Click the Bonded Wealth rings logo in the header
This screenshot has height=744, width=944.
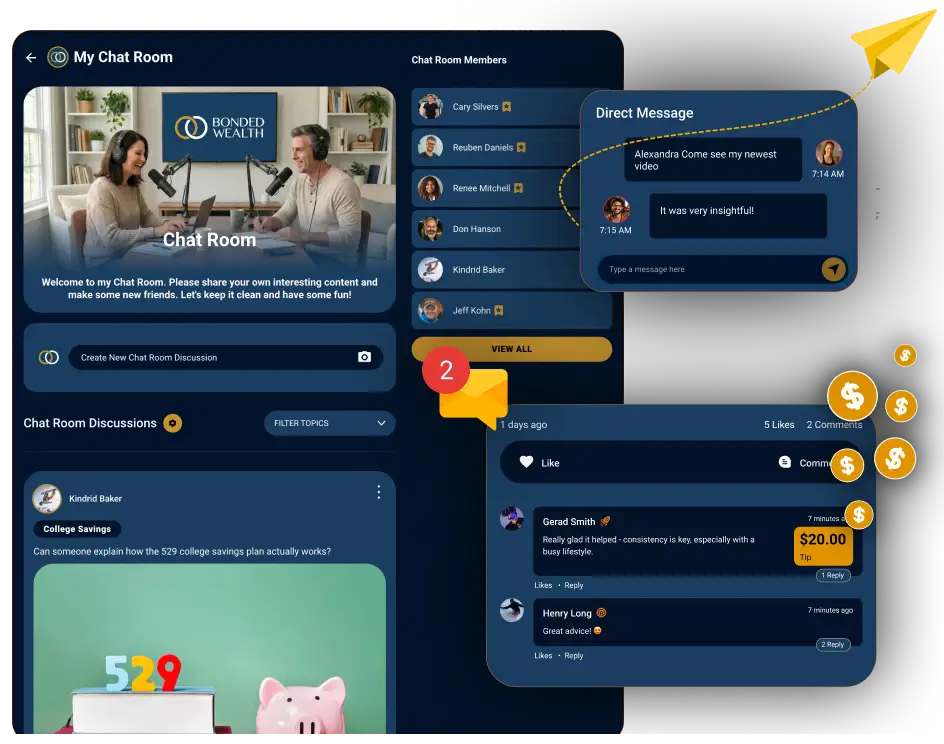click(58, 57)
